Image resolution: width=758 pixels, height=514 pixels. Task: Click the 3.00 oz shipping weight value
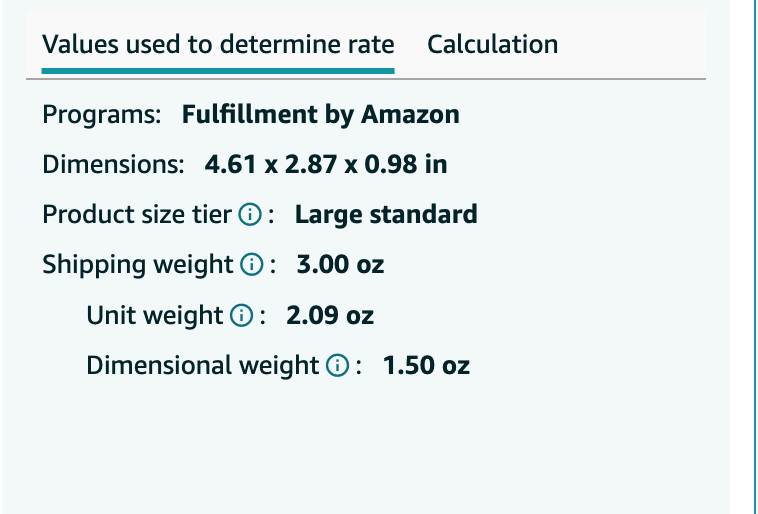coord(340,264)
